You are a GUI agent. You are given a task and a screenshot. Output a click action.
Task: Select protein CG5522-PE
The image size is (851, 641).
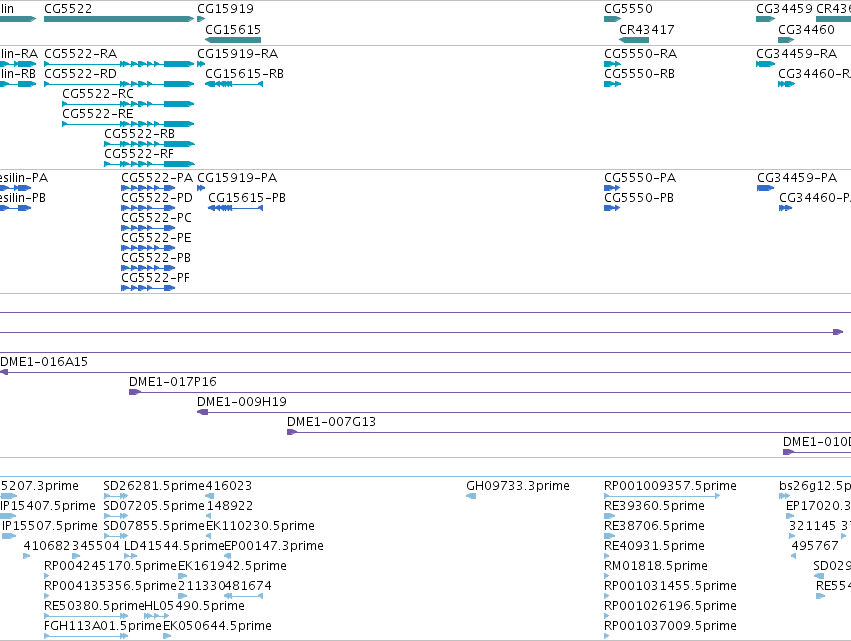(148, 248)
